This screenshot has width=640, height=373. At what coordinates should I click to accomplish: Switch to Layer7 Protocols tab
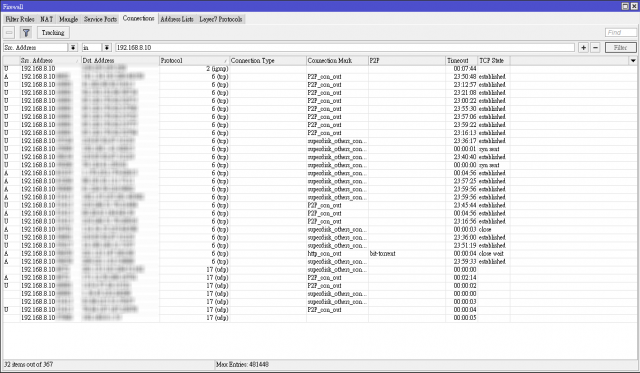[x=221, y=19]
